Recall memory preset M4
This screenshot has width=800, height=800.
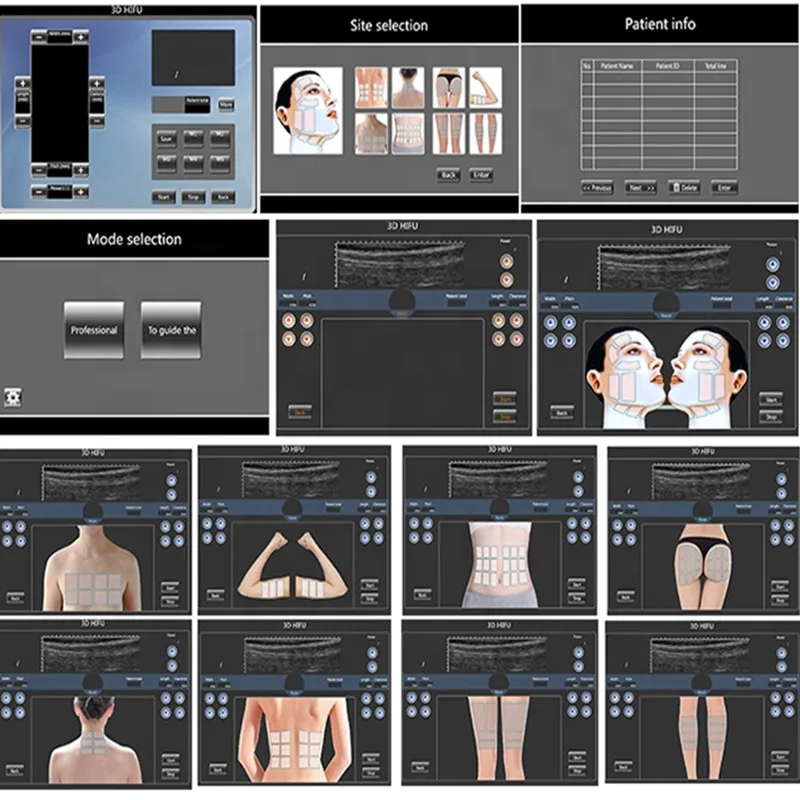click(x=193, y=164)
